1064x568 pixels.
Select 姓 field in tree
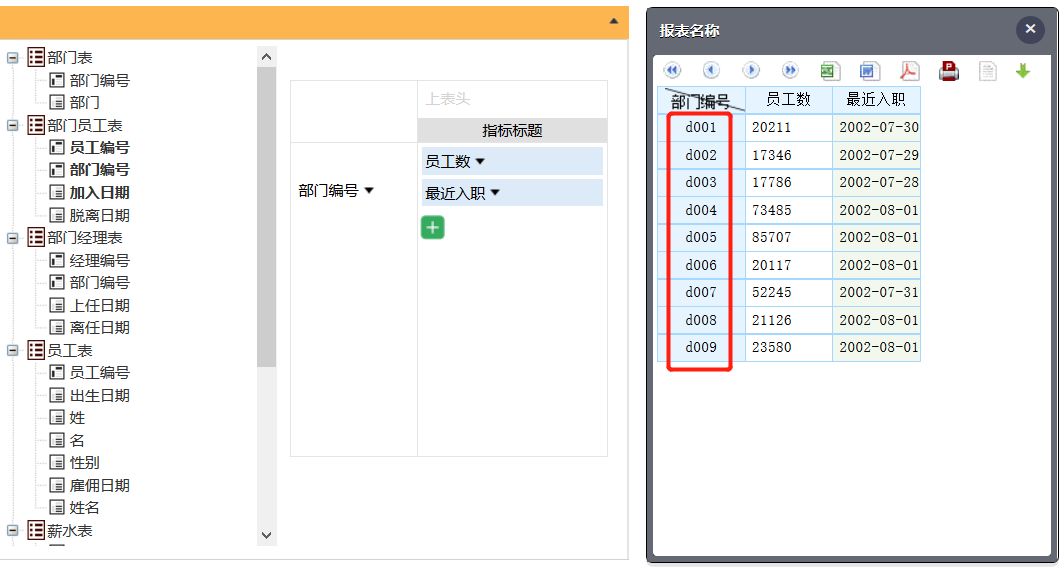pos(77,418)
